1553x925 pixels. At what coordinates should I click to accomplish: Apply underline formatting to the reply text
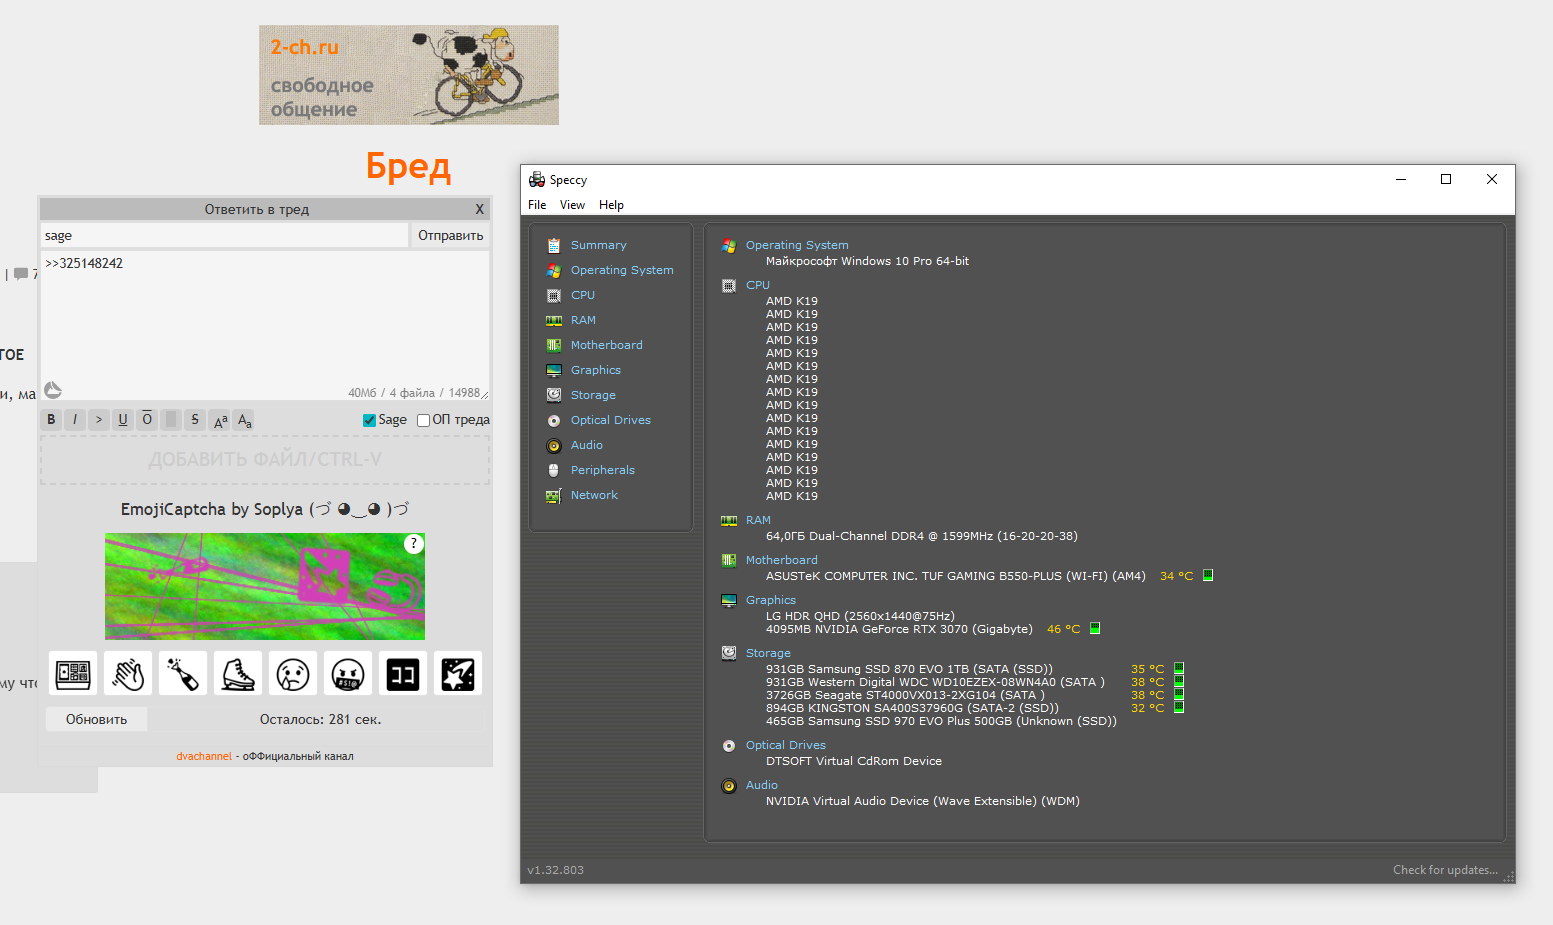pos(123,420)
